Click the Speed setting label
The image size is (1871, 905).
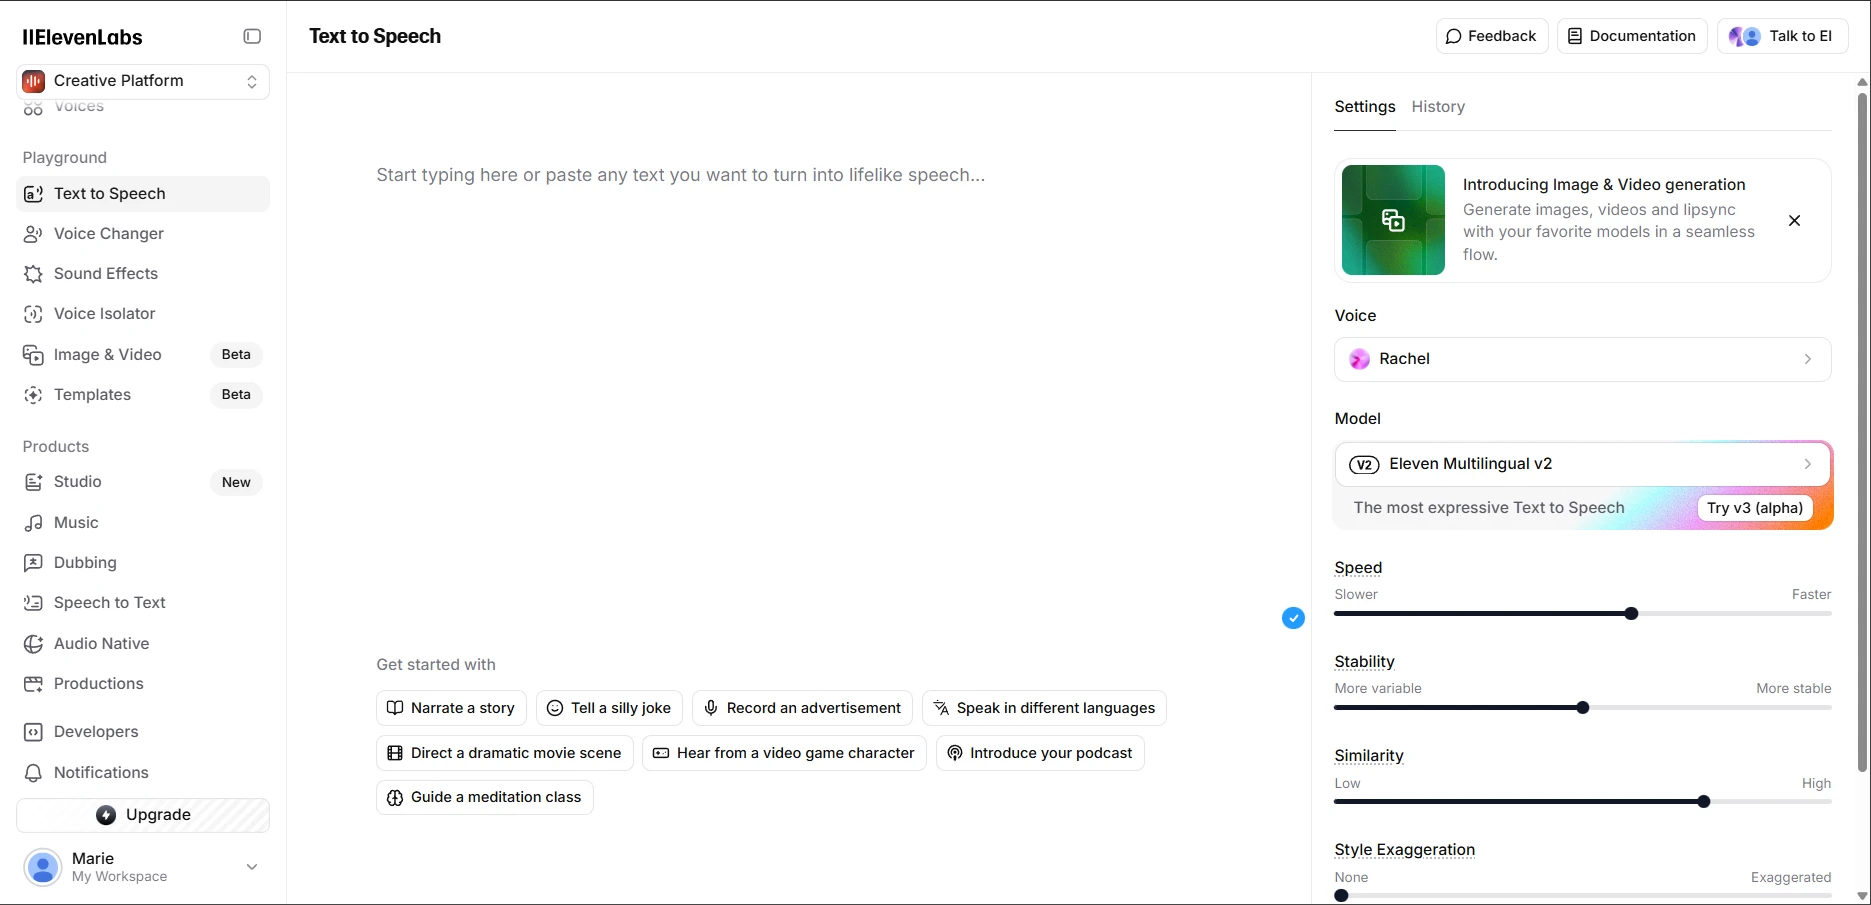point(1358,568)
